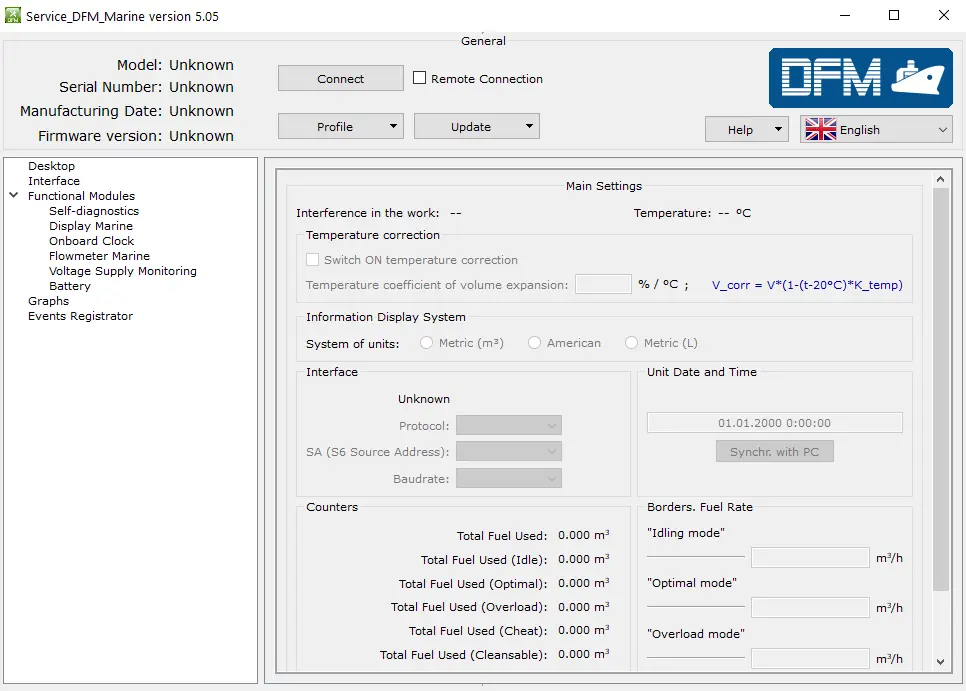This screenshot has width=966, height=691.
Task: Expand the Help dropdown button
Action: tap(746, 130)
